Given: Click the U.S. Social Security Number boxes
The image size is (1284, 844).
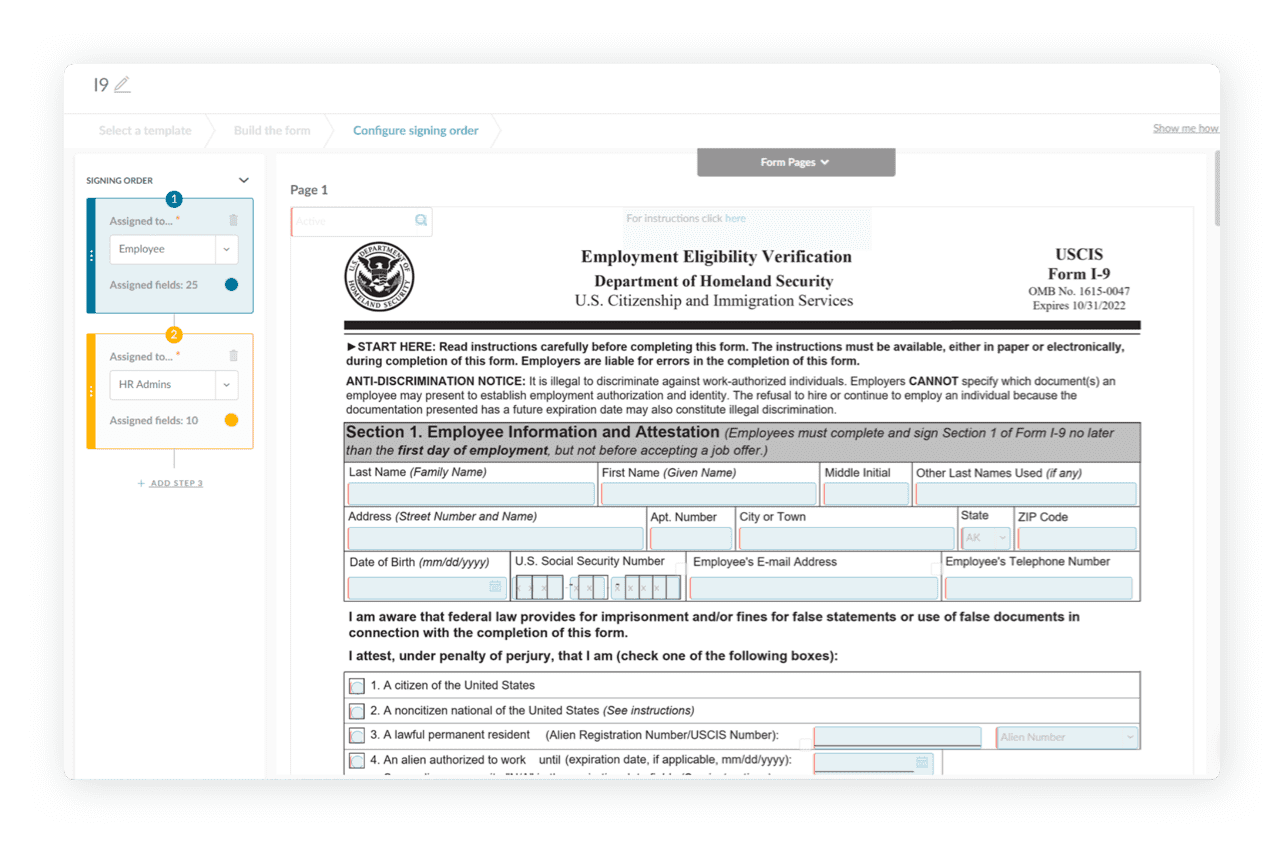Looking at the screenshot, I should point(598,588).
